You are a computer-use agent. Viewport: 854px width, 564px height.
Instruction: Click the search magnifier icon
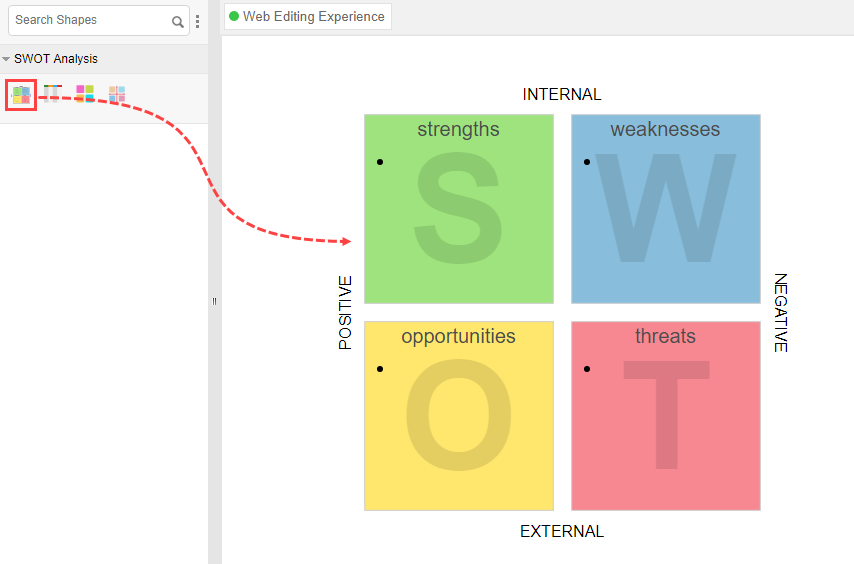click(178, 21)
